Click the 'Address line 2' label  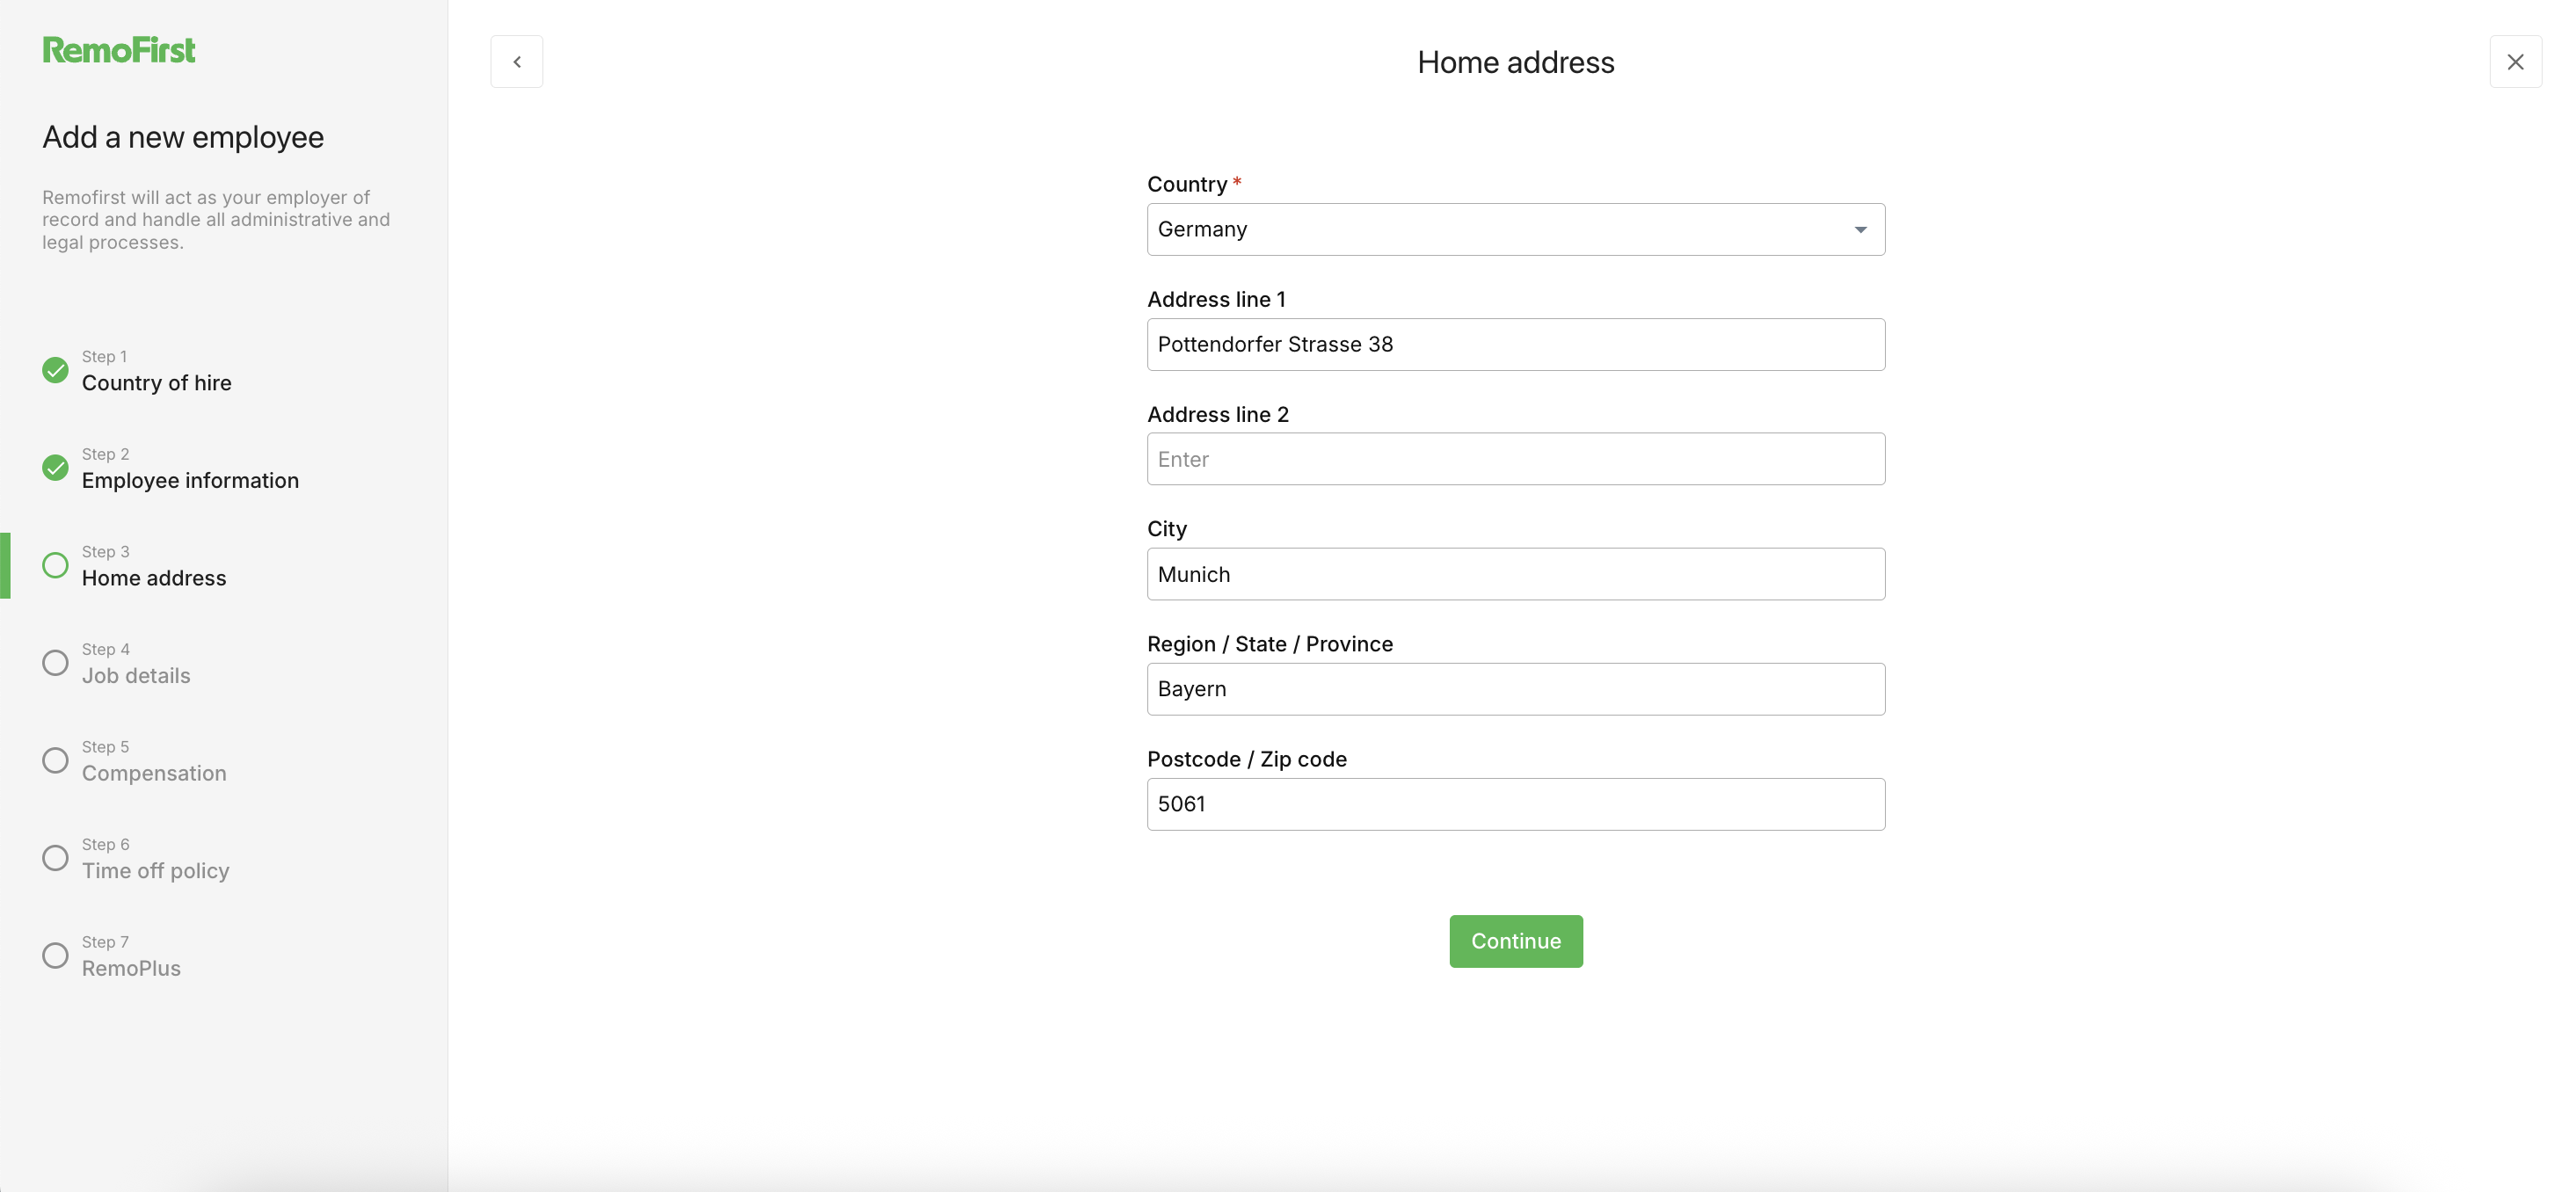pos(1218,414)
